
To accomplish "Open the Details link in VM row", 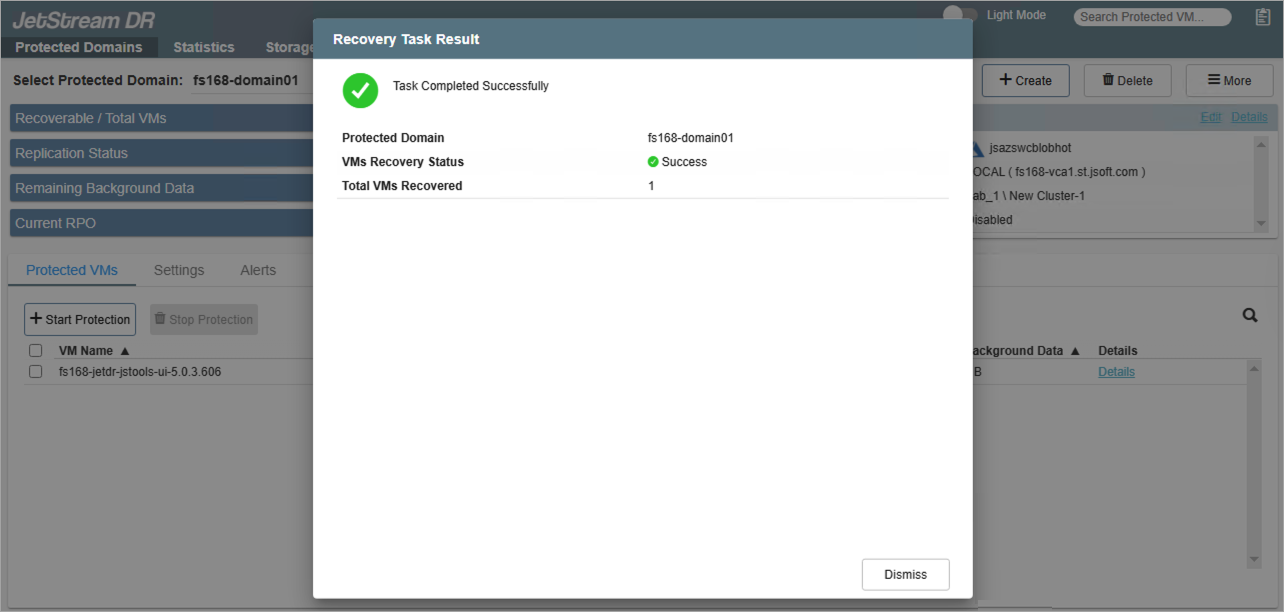I will click(1116, 372).
